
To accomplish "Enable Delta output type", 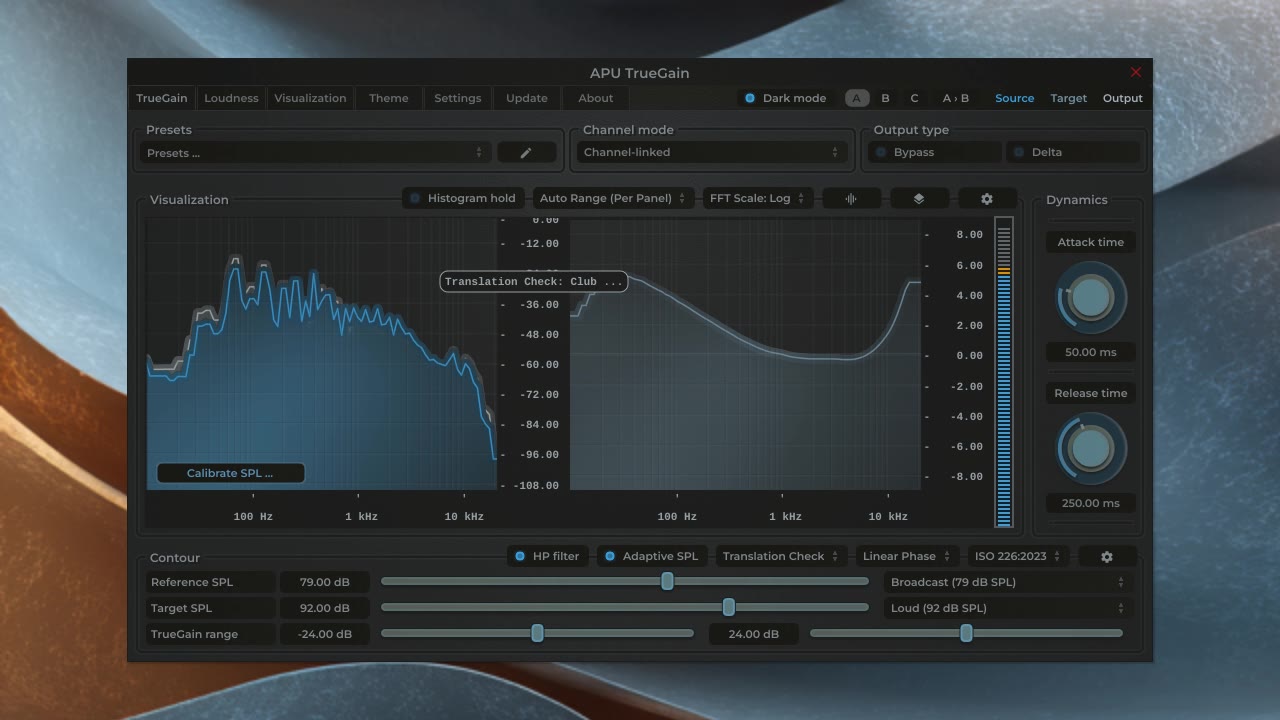I will pos(1073,153).
